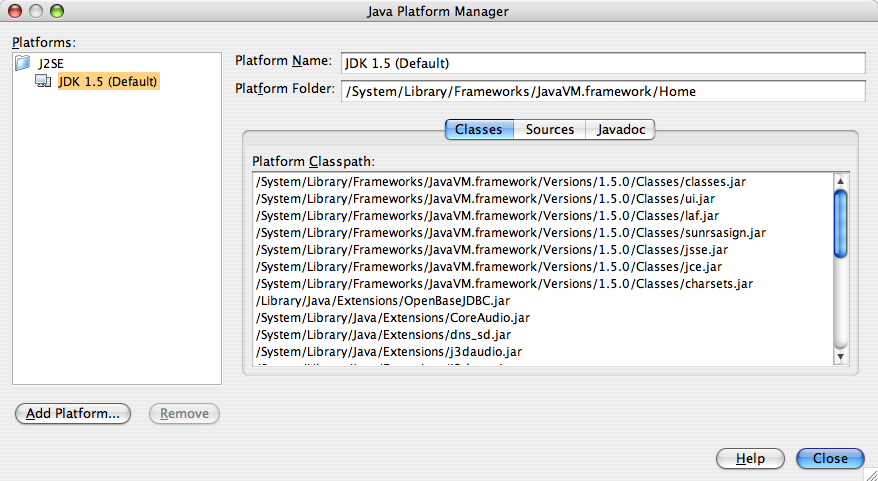Click the red window close button
This screenshot has width=878, height=481.
tap(15, 11)
